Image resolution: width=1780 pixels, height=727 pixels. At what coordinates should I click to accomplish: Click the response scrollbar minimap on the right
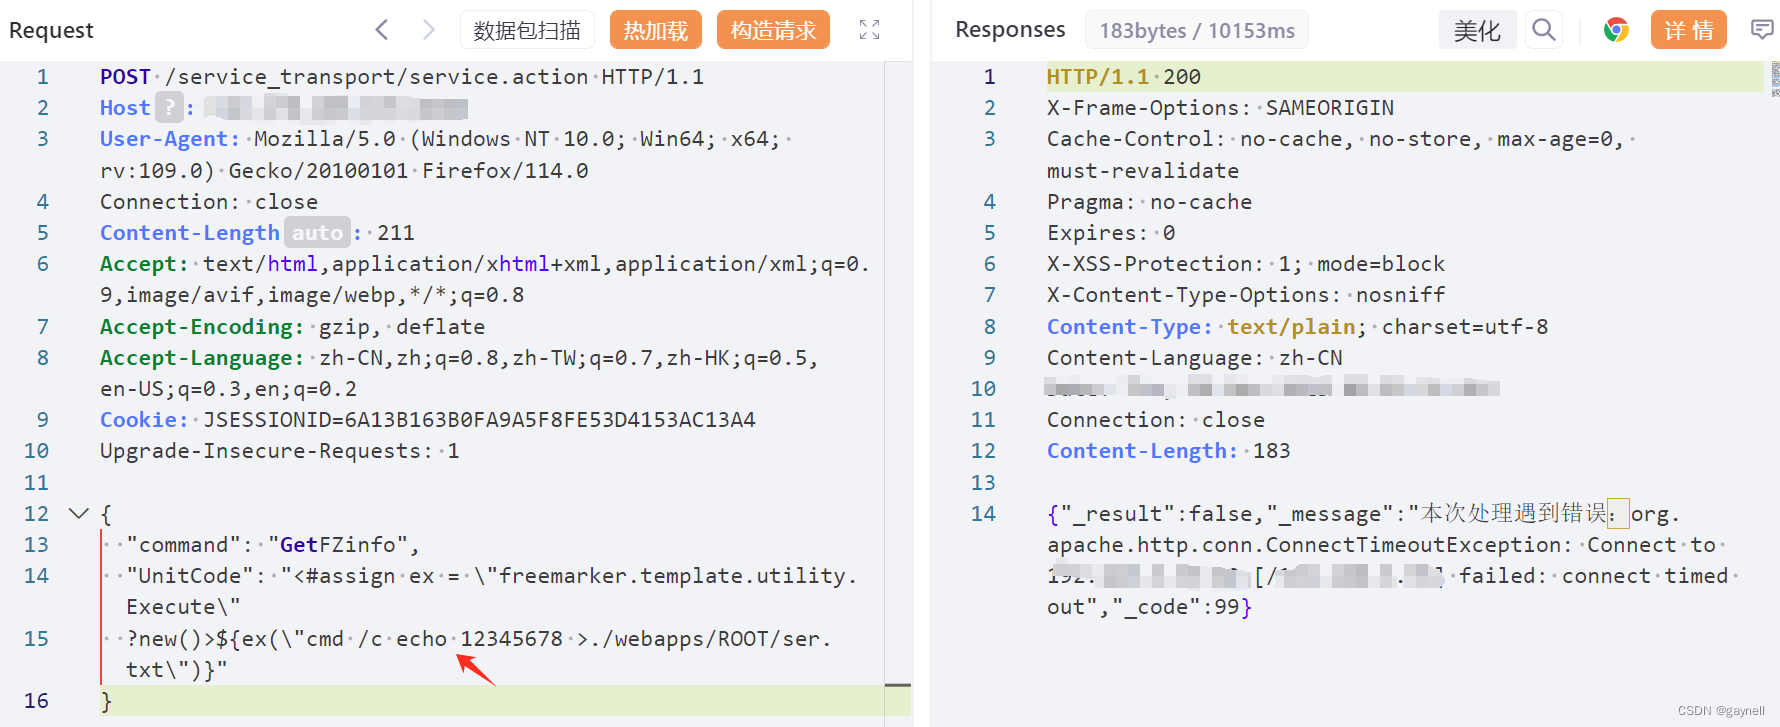[1775, 79]
